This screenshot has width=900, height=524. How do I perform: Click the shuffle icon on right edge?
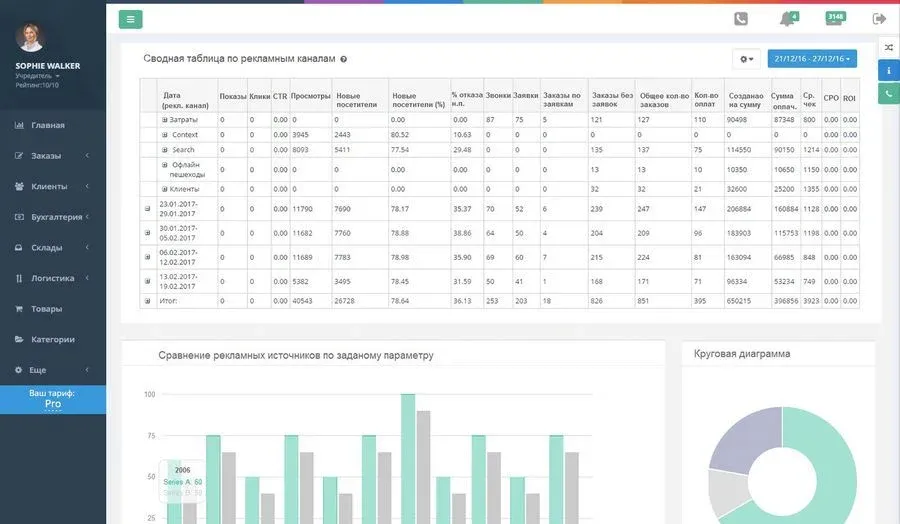(x=888, y=48)
